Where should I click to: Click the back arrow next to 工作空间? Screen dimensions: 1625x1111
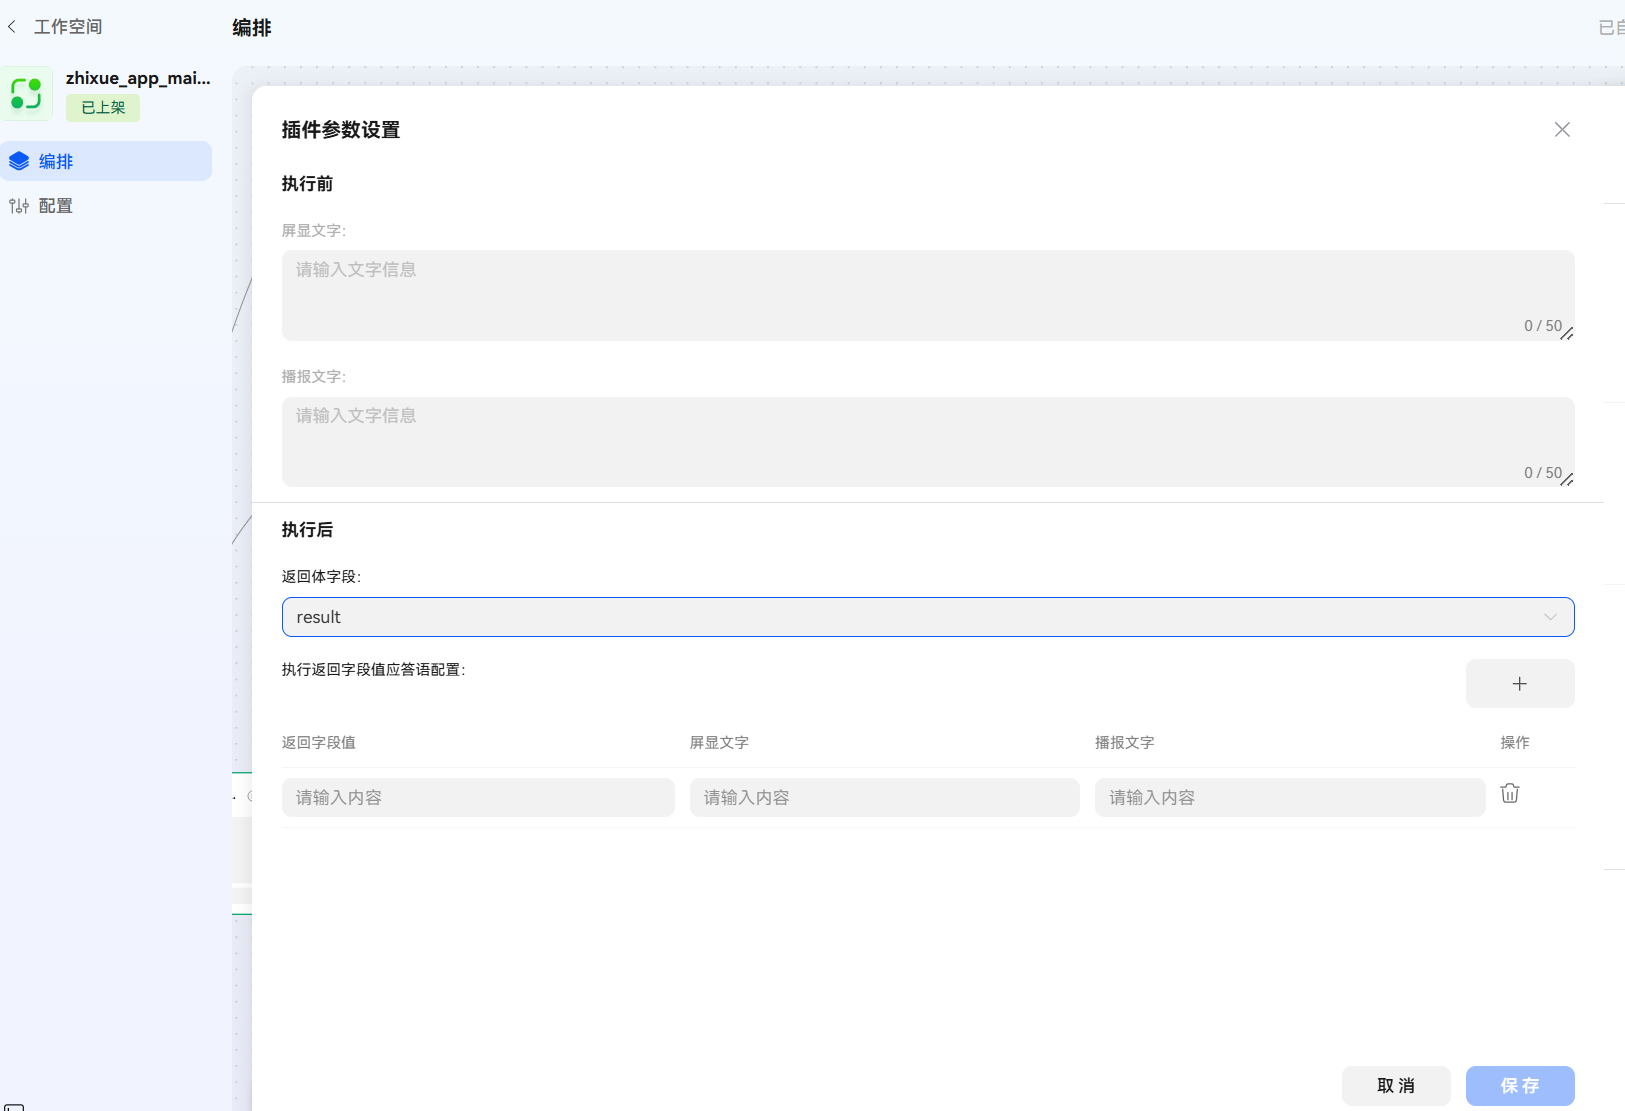(12, 27)
